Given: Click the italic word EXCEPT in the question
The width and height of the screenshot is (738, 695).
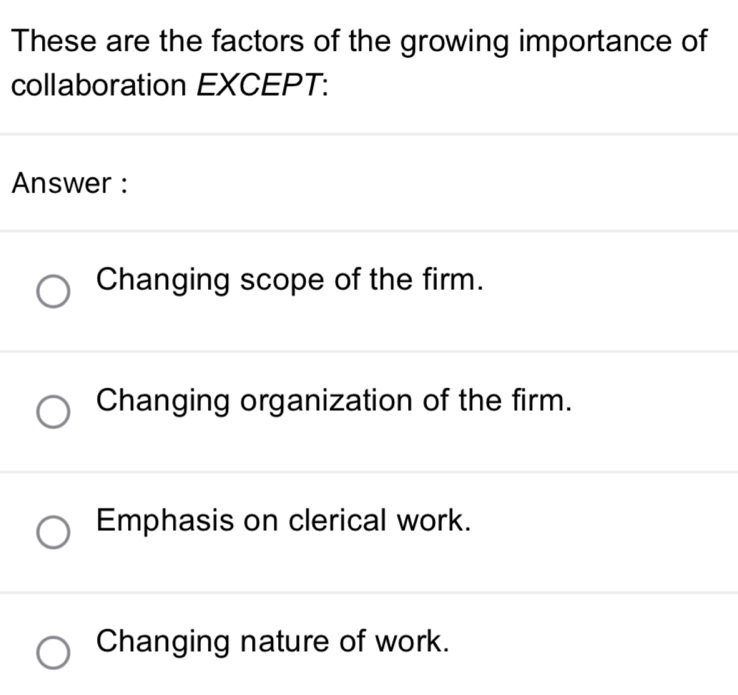Looking at the screenshot, I should point(260,86).
